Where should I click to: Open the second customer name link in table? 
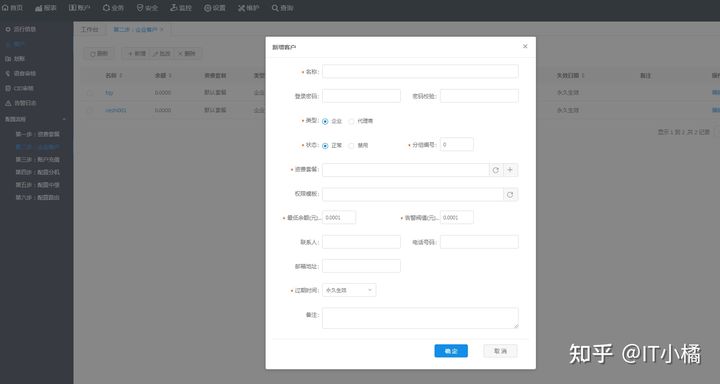click(x=116, y=110)
